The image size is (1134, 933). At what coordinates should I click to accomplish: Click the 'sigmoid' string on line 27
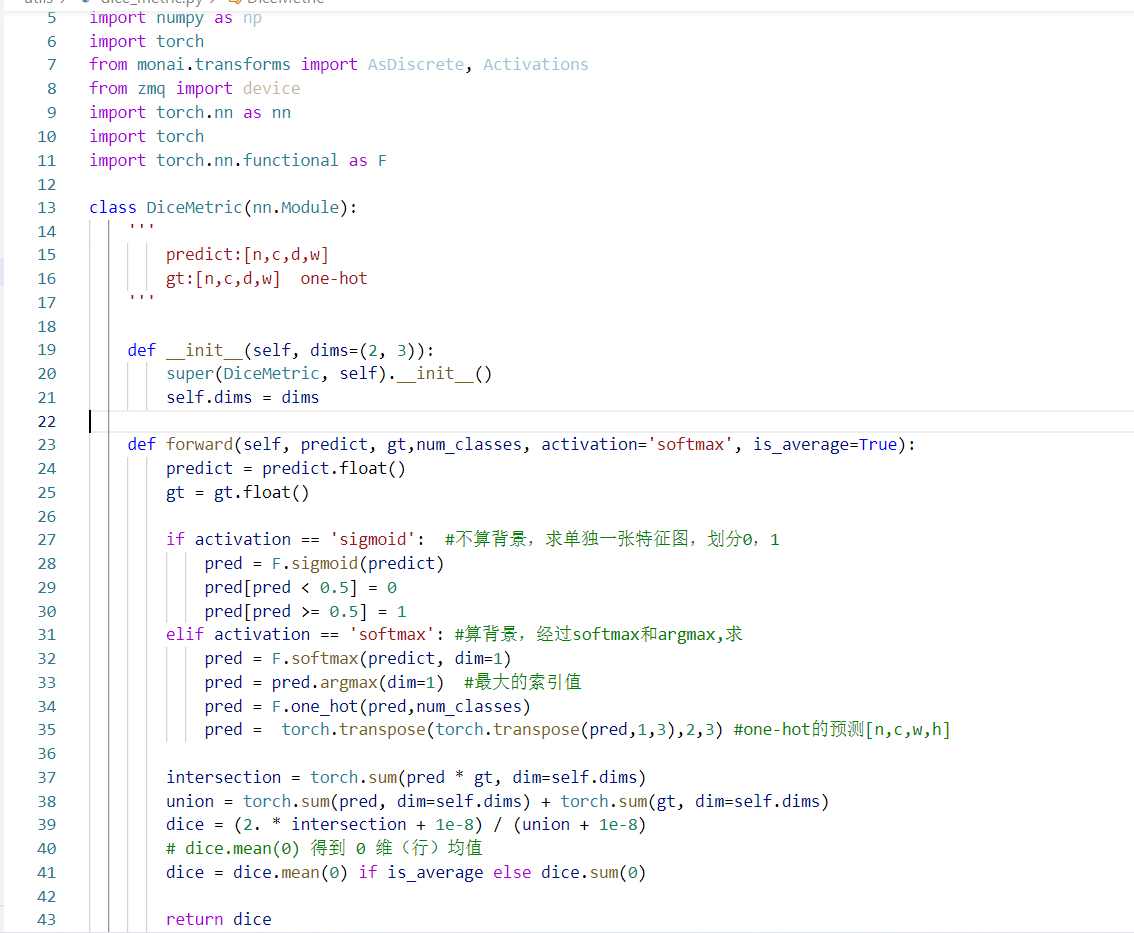point(372,539)
